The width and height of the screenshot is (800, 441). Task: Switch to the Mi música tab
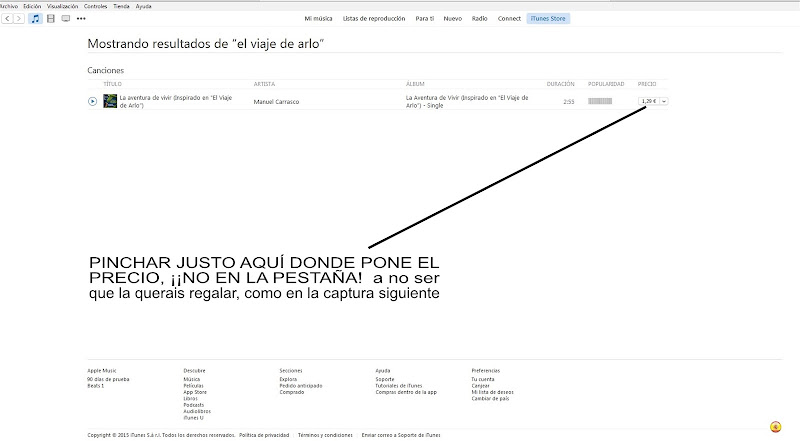[x=318, y=19]
